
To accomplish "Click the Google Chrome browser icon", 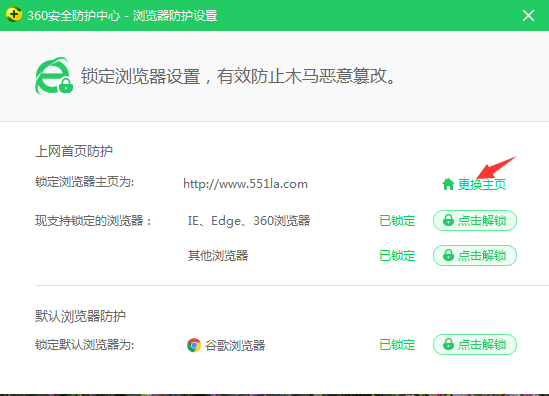I will 194,345.
